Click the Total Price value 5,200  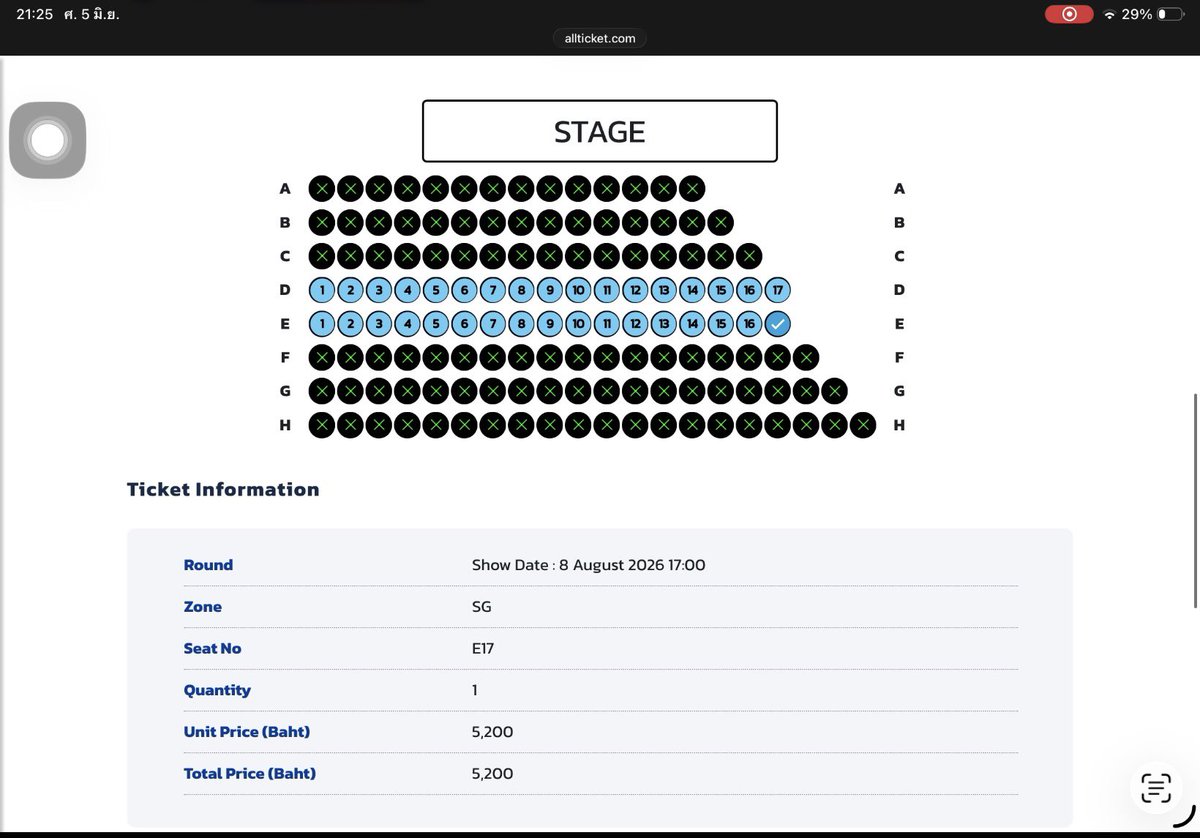(x=492, y=773)
